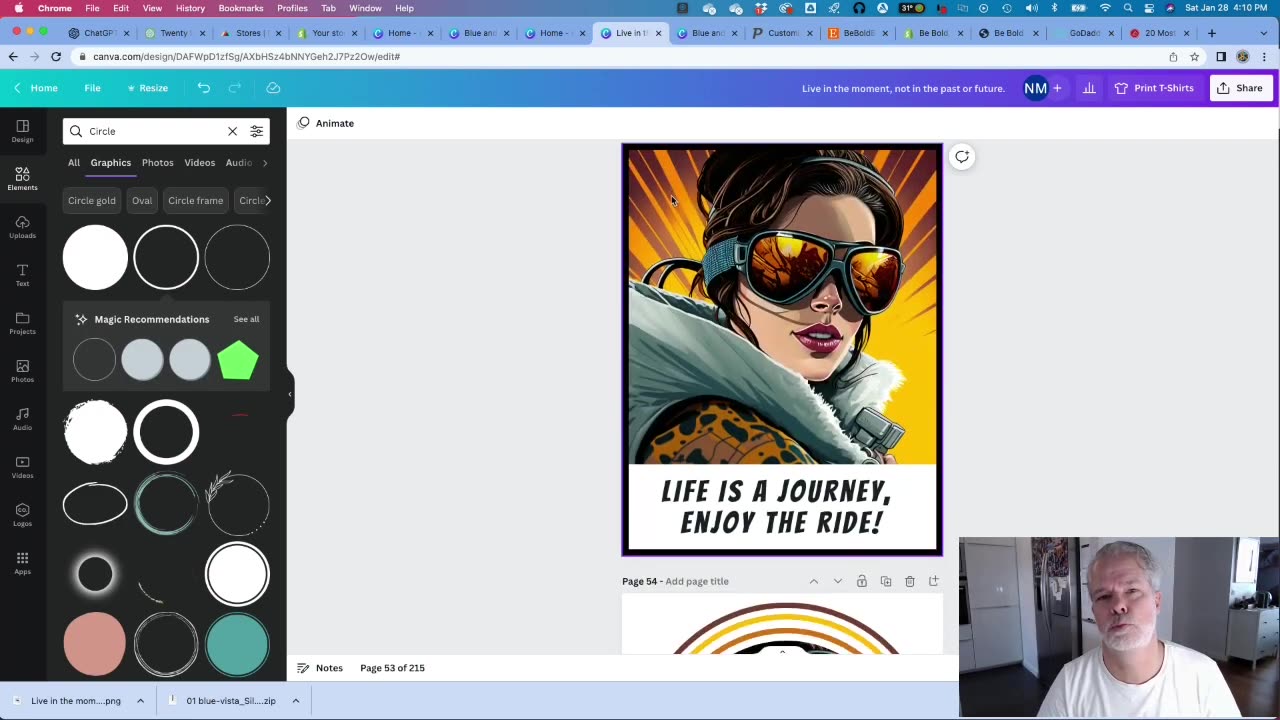Image resolution: width=1280 pixels, height=720 pixels.
Task: Click the Undo arrow in Canva header
Action: coord(204,88)
